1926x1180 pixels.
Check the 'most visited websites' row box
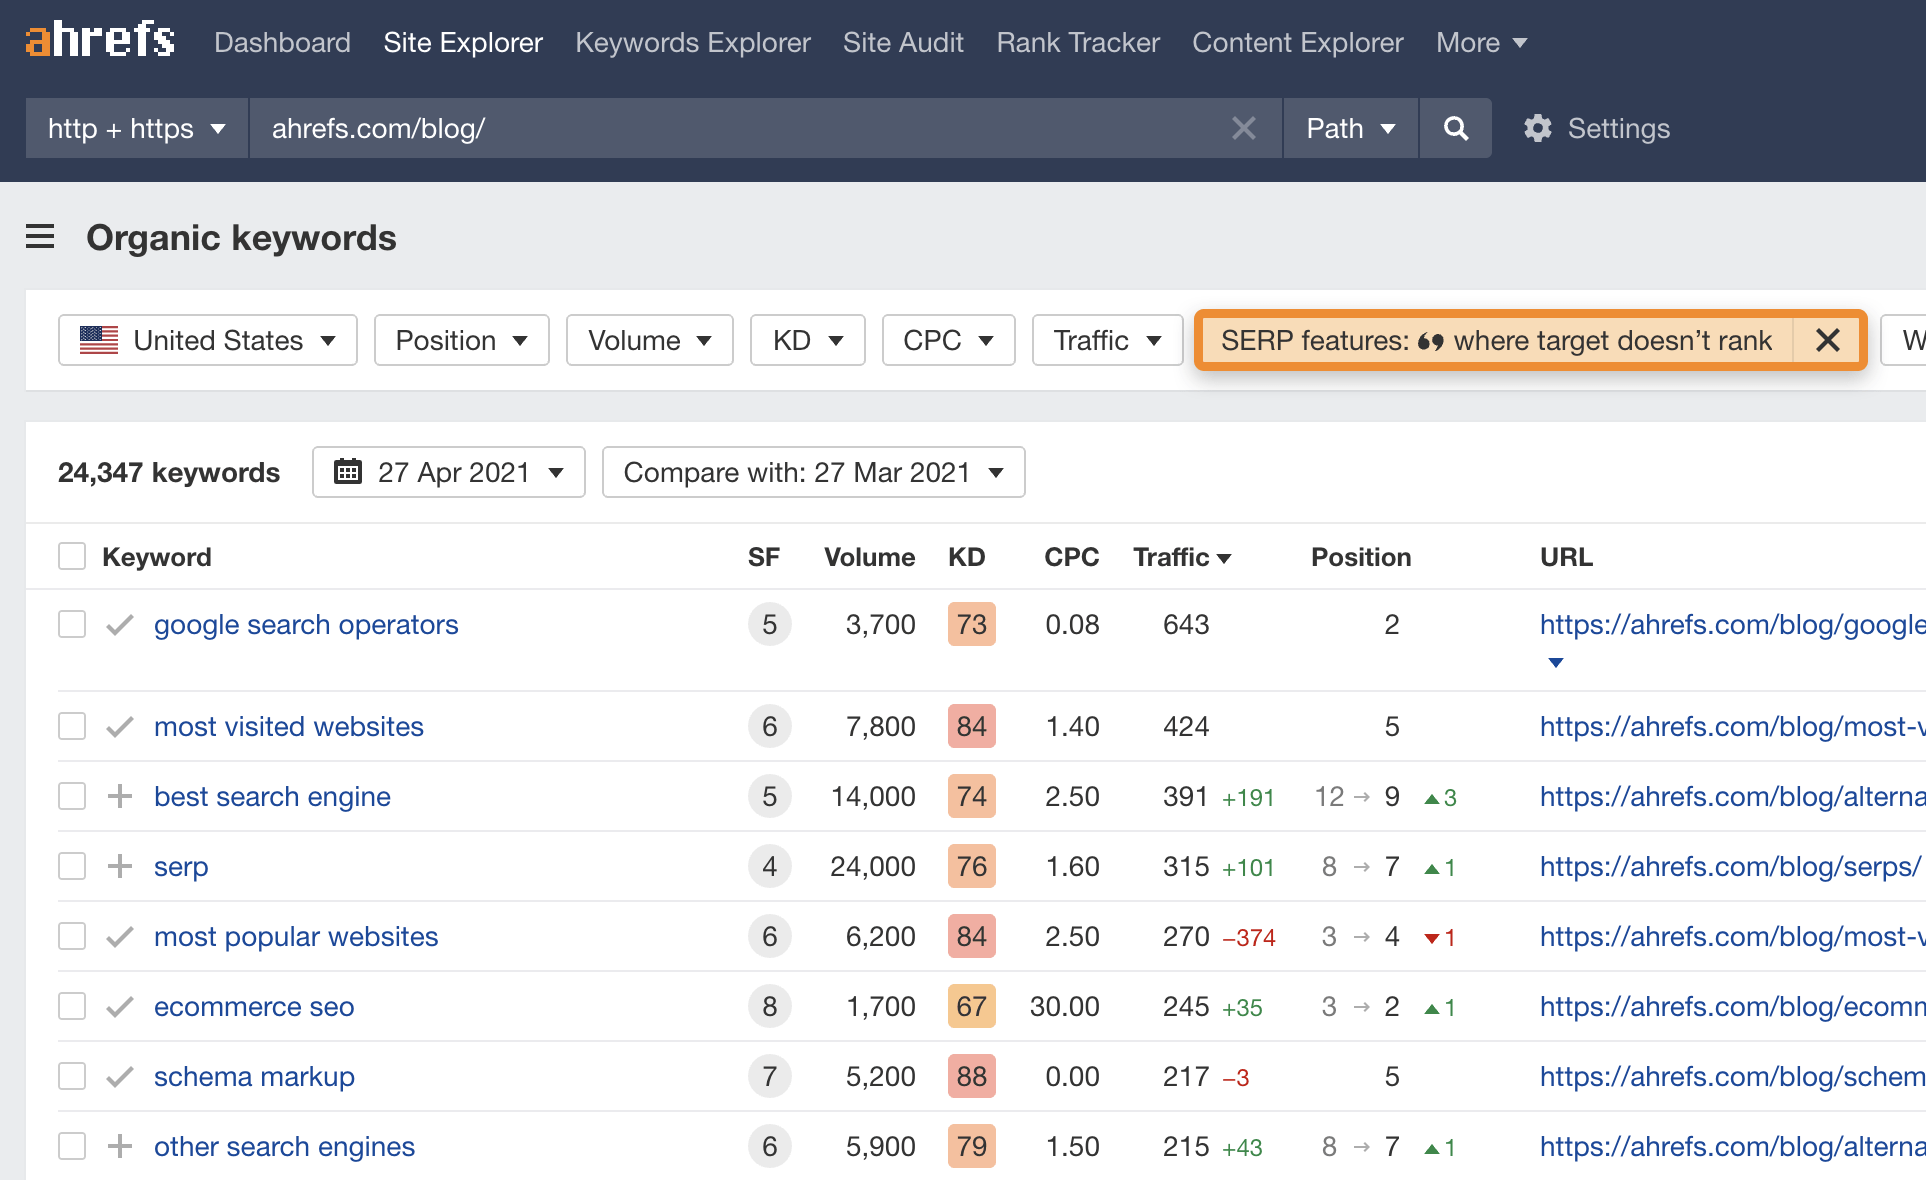[72, 726]
